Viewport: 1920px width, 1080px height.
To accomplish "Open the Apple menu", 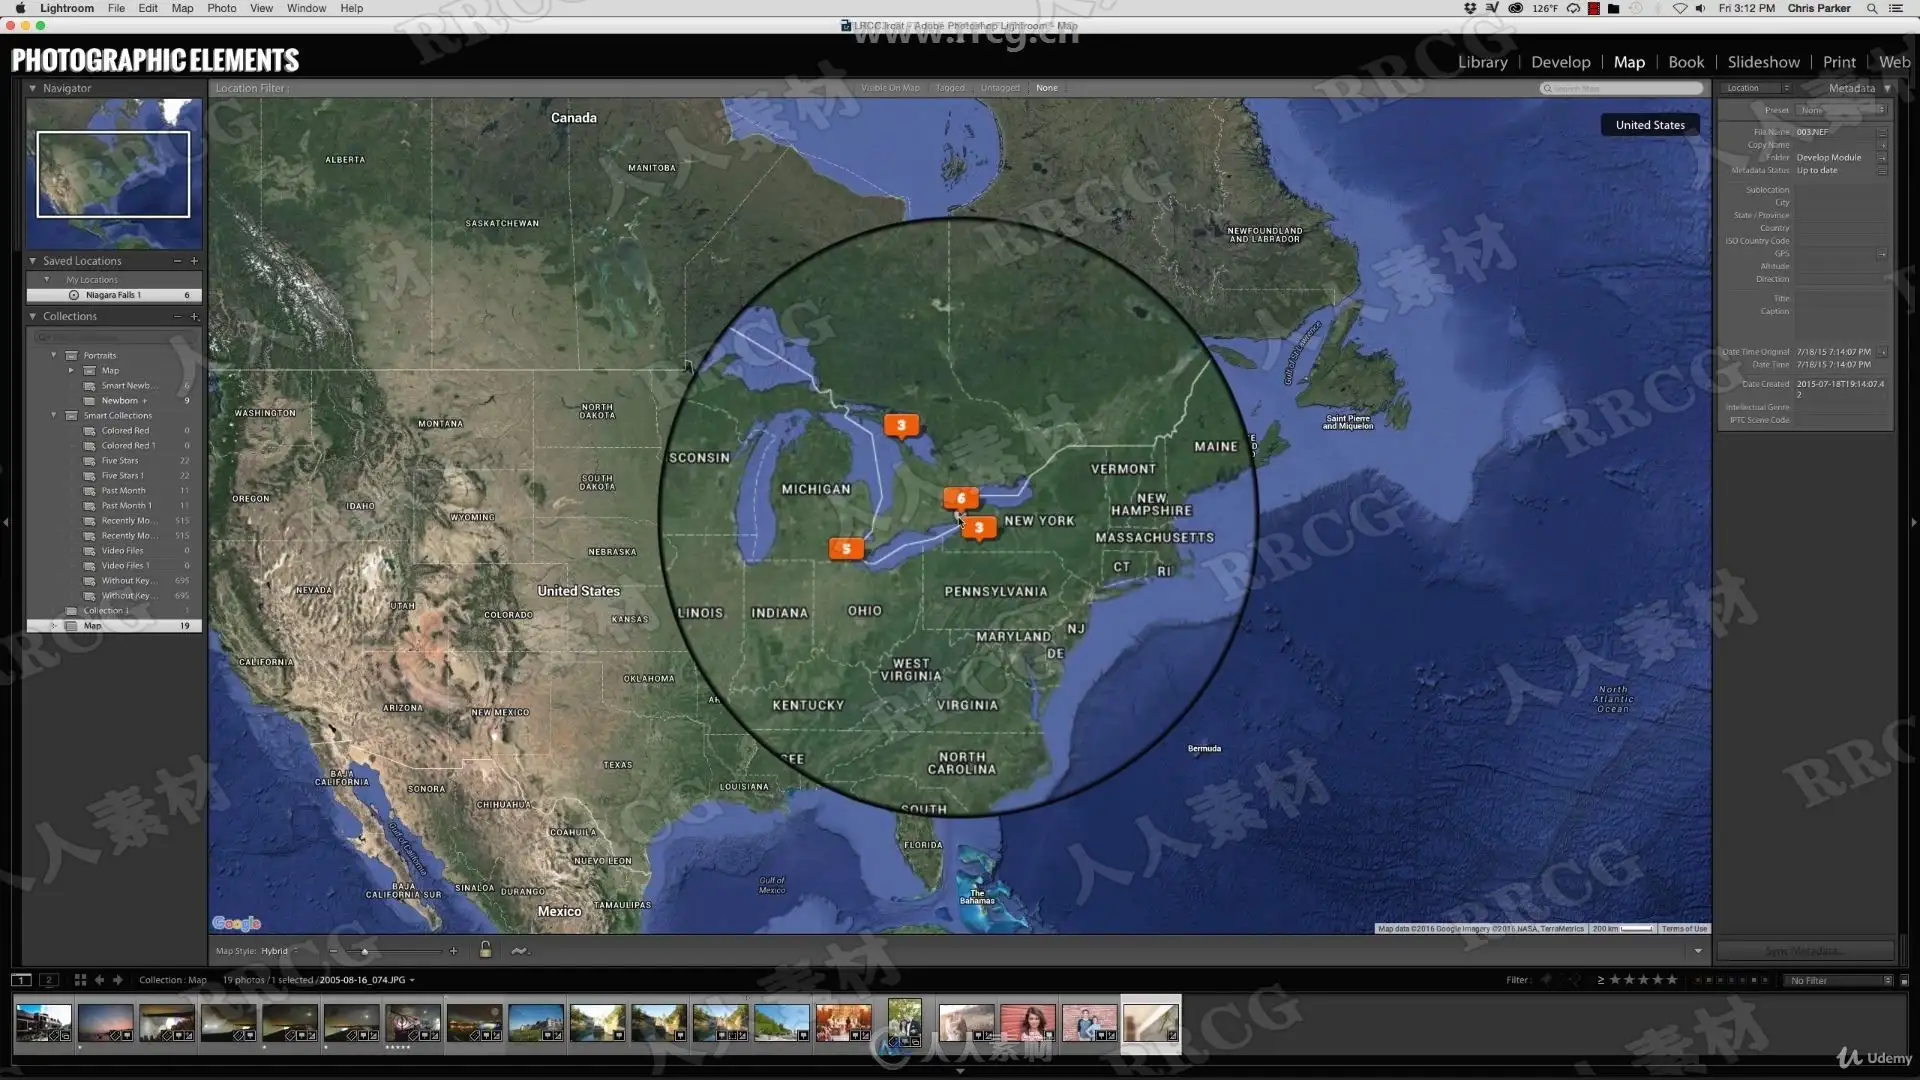I will (20, 8).
